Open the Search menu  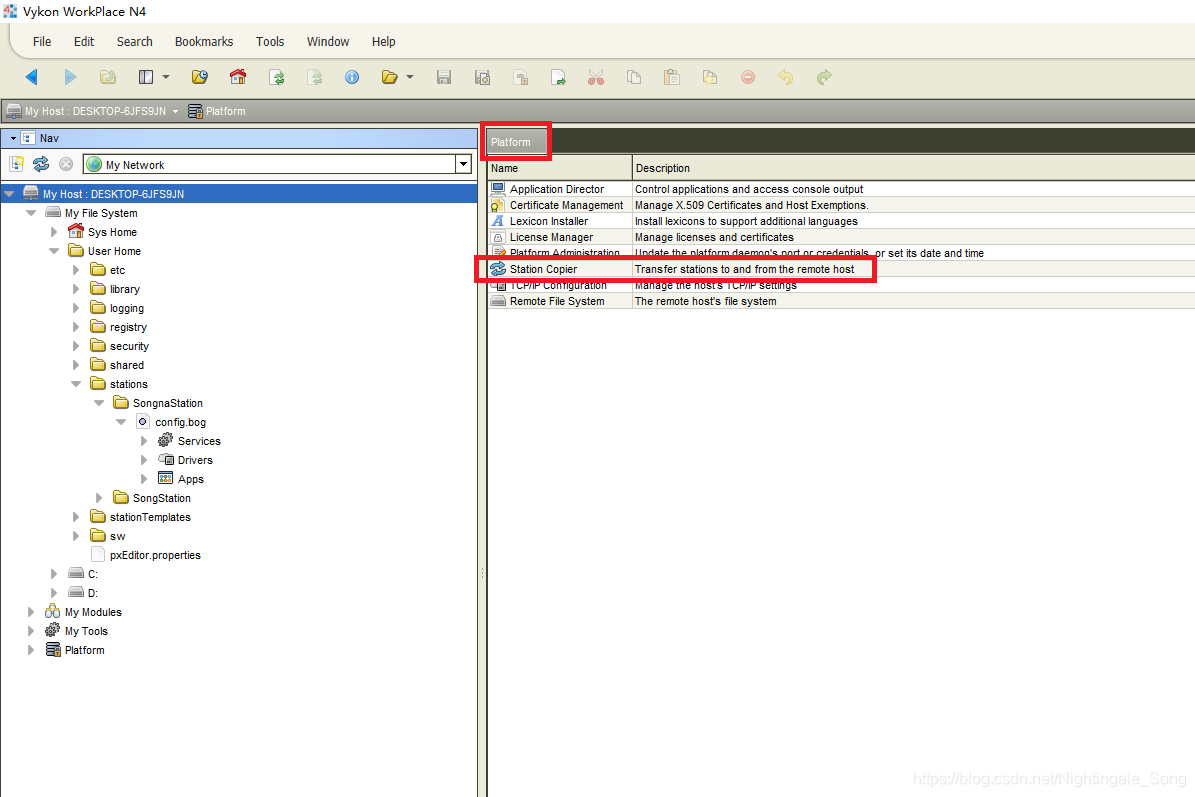(x=134, y=42)
